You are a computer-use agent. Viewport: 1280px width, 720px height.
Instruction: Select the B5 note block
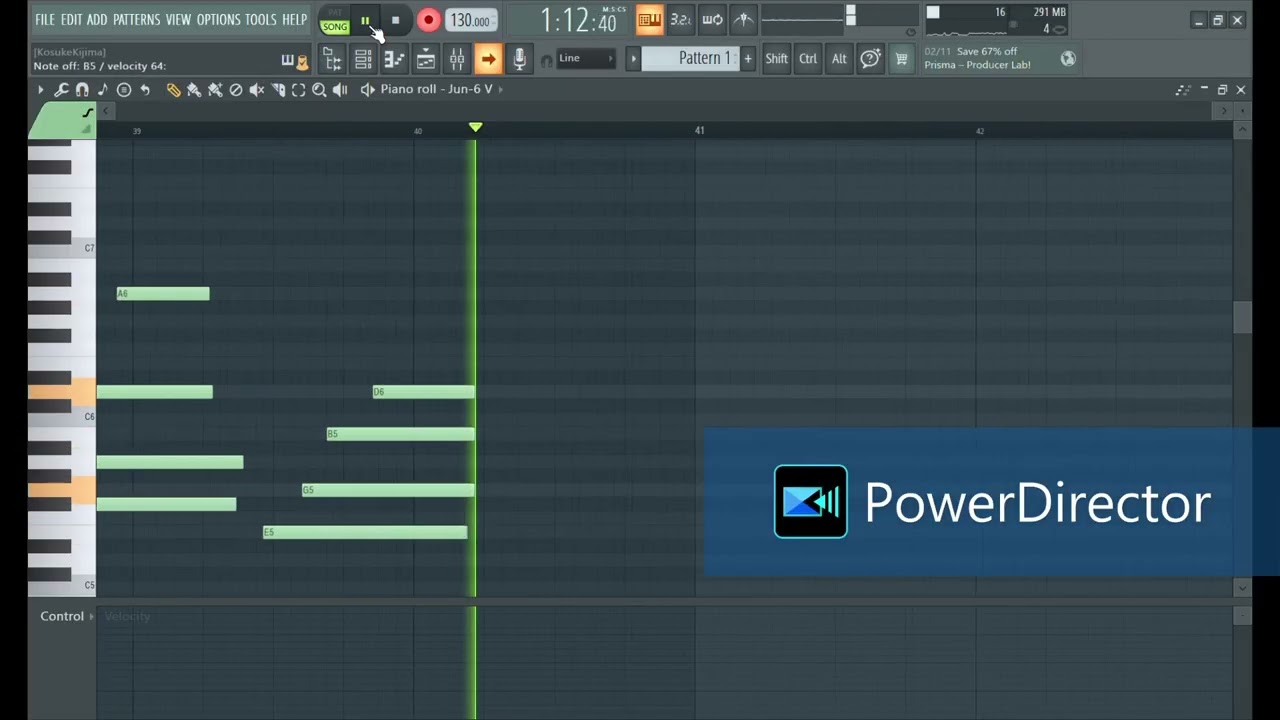[x=400, y=434]
